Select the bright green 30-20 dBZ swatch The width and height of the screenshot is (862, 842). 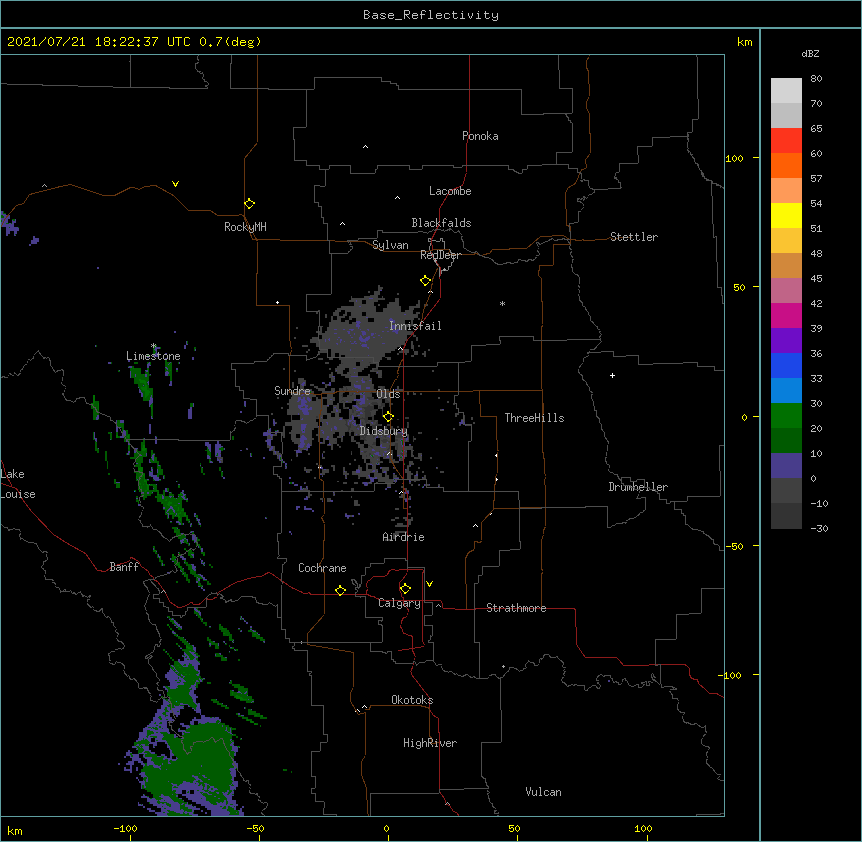click(x=786, y=416)
